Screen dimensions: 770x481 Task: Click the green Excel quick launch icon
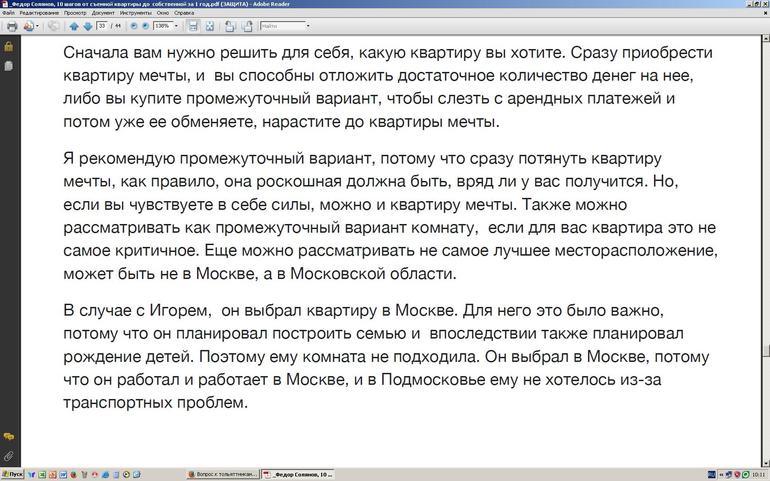[42, 475]
